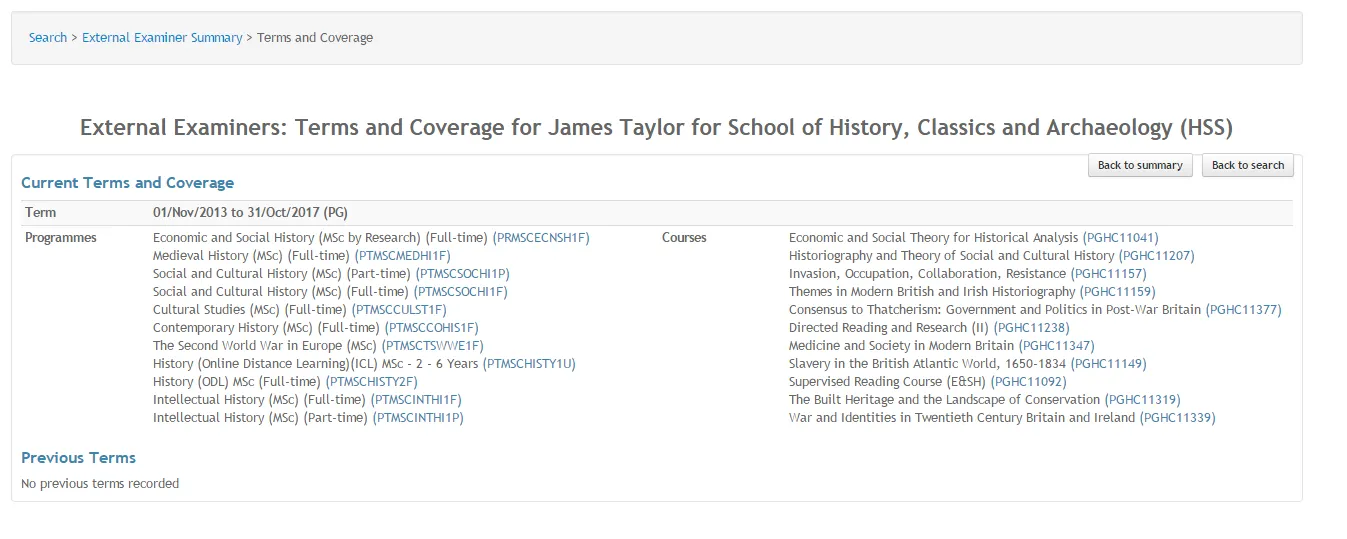Open course code PGHC11377

[x=1243, y=310]
